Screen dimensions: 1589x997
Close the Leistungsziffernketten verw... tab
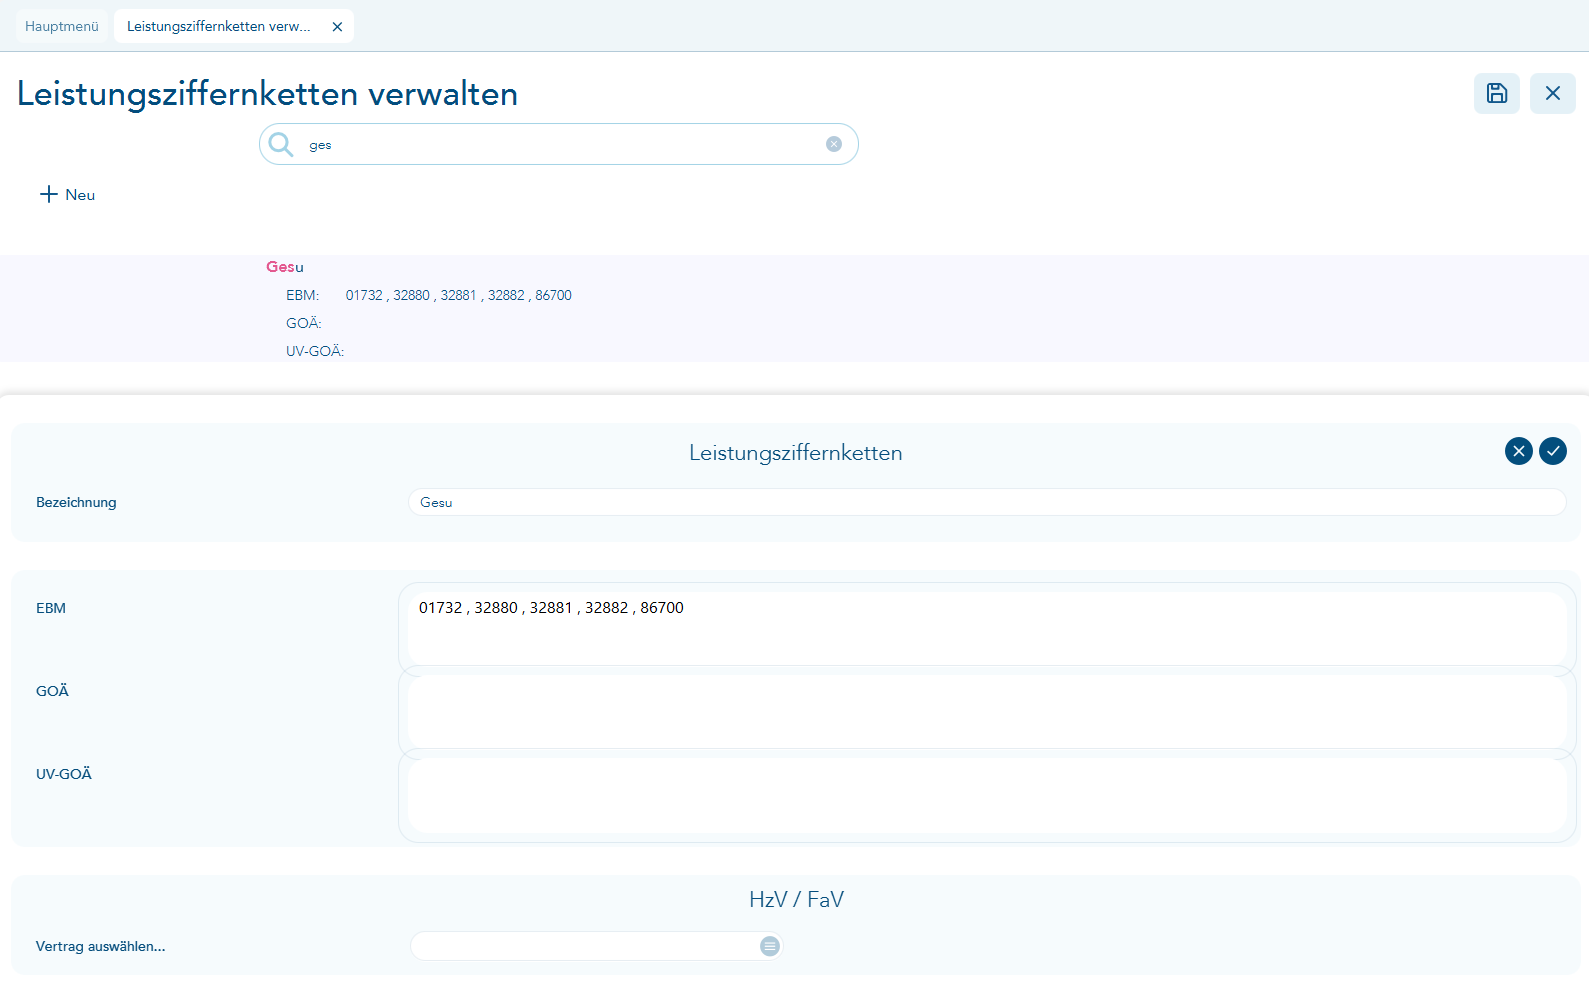tap(337, 27)
